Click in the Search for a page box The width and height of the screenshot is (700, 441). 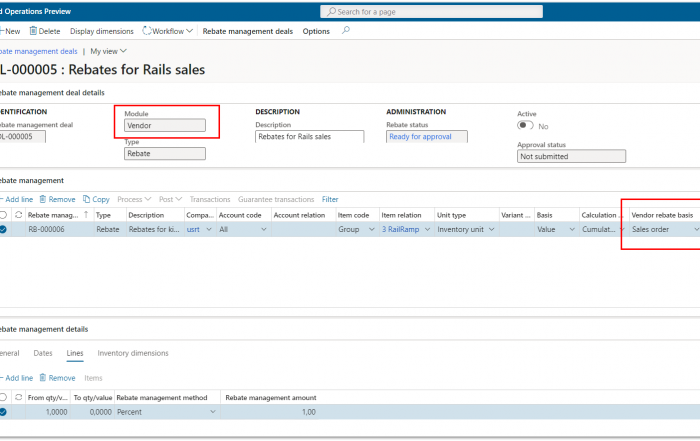[431, 12]
